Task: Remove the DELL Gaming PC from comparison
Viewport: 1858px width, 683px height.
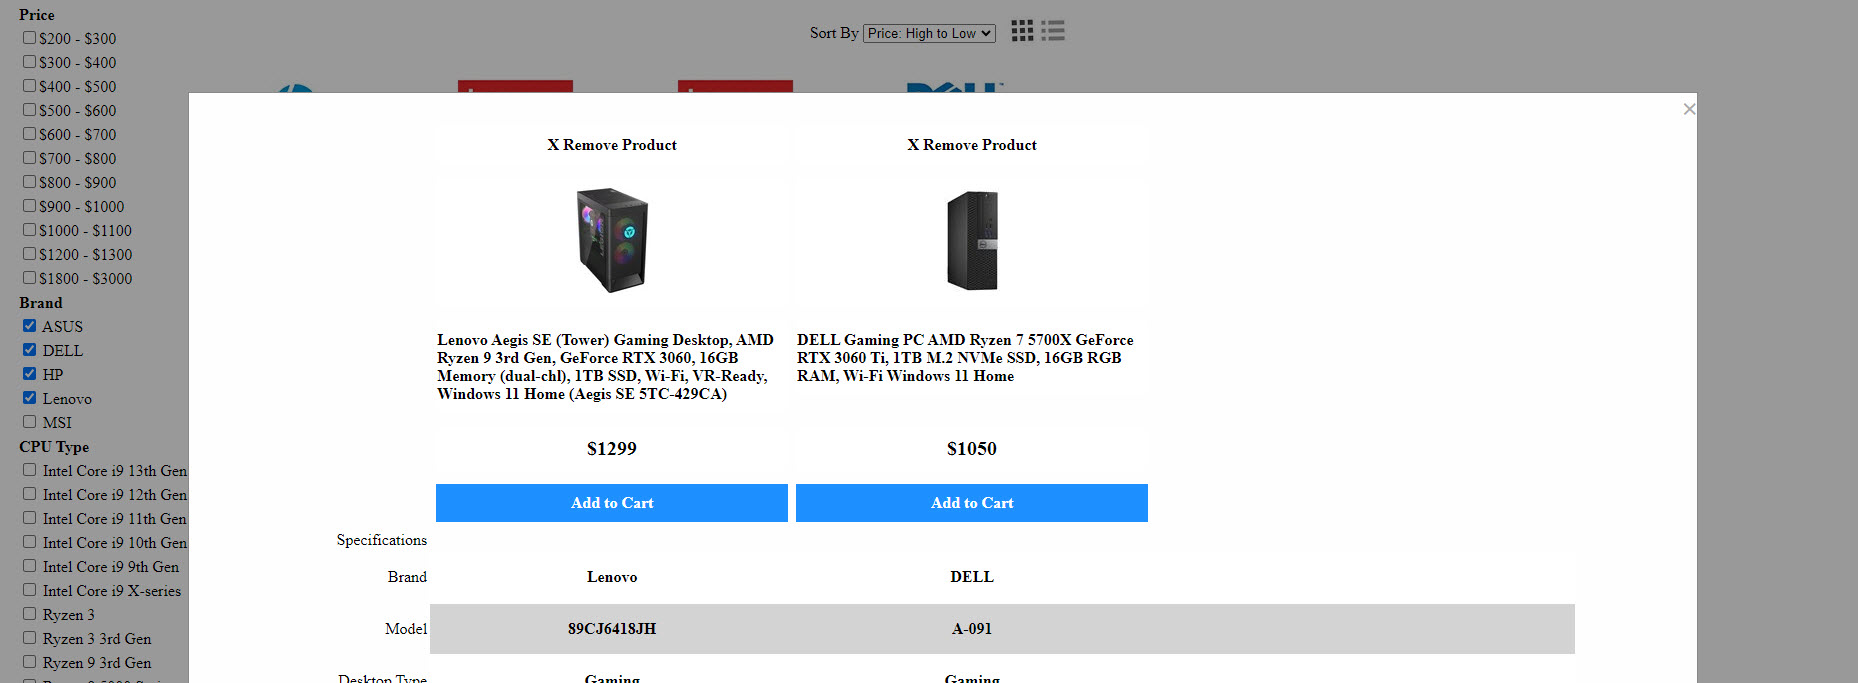Action: point(971,145)
